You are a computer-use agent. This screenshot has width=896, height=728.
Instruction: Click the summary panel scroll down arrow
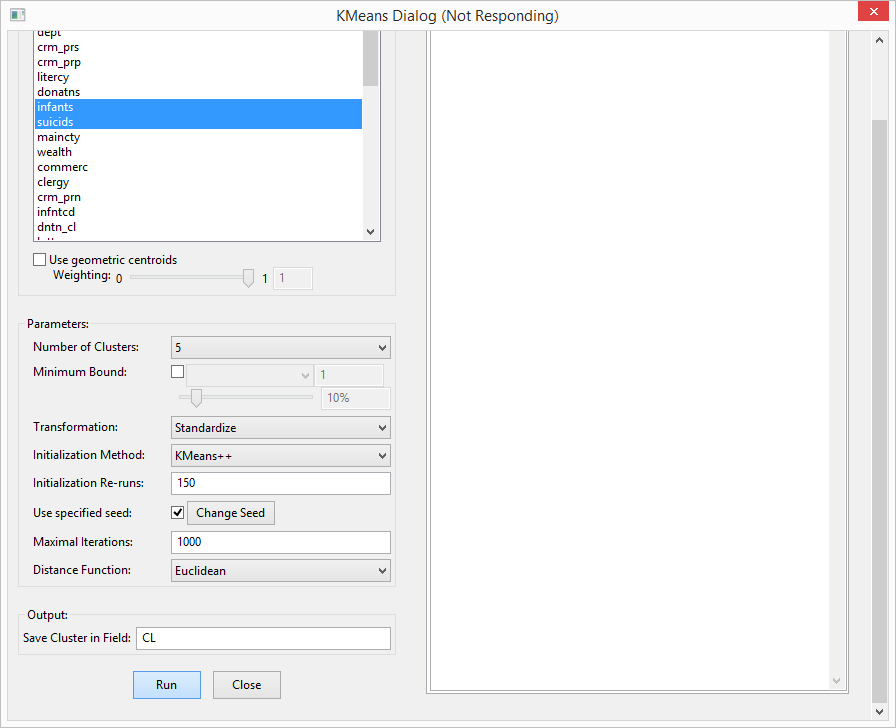tap(837, 681)
